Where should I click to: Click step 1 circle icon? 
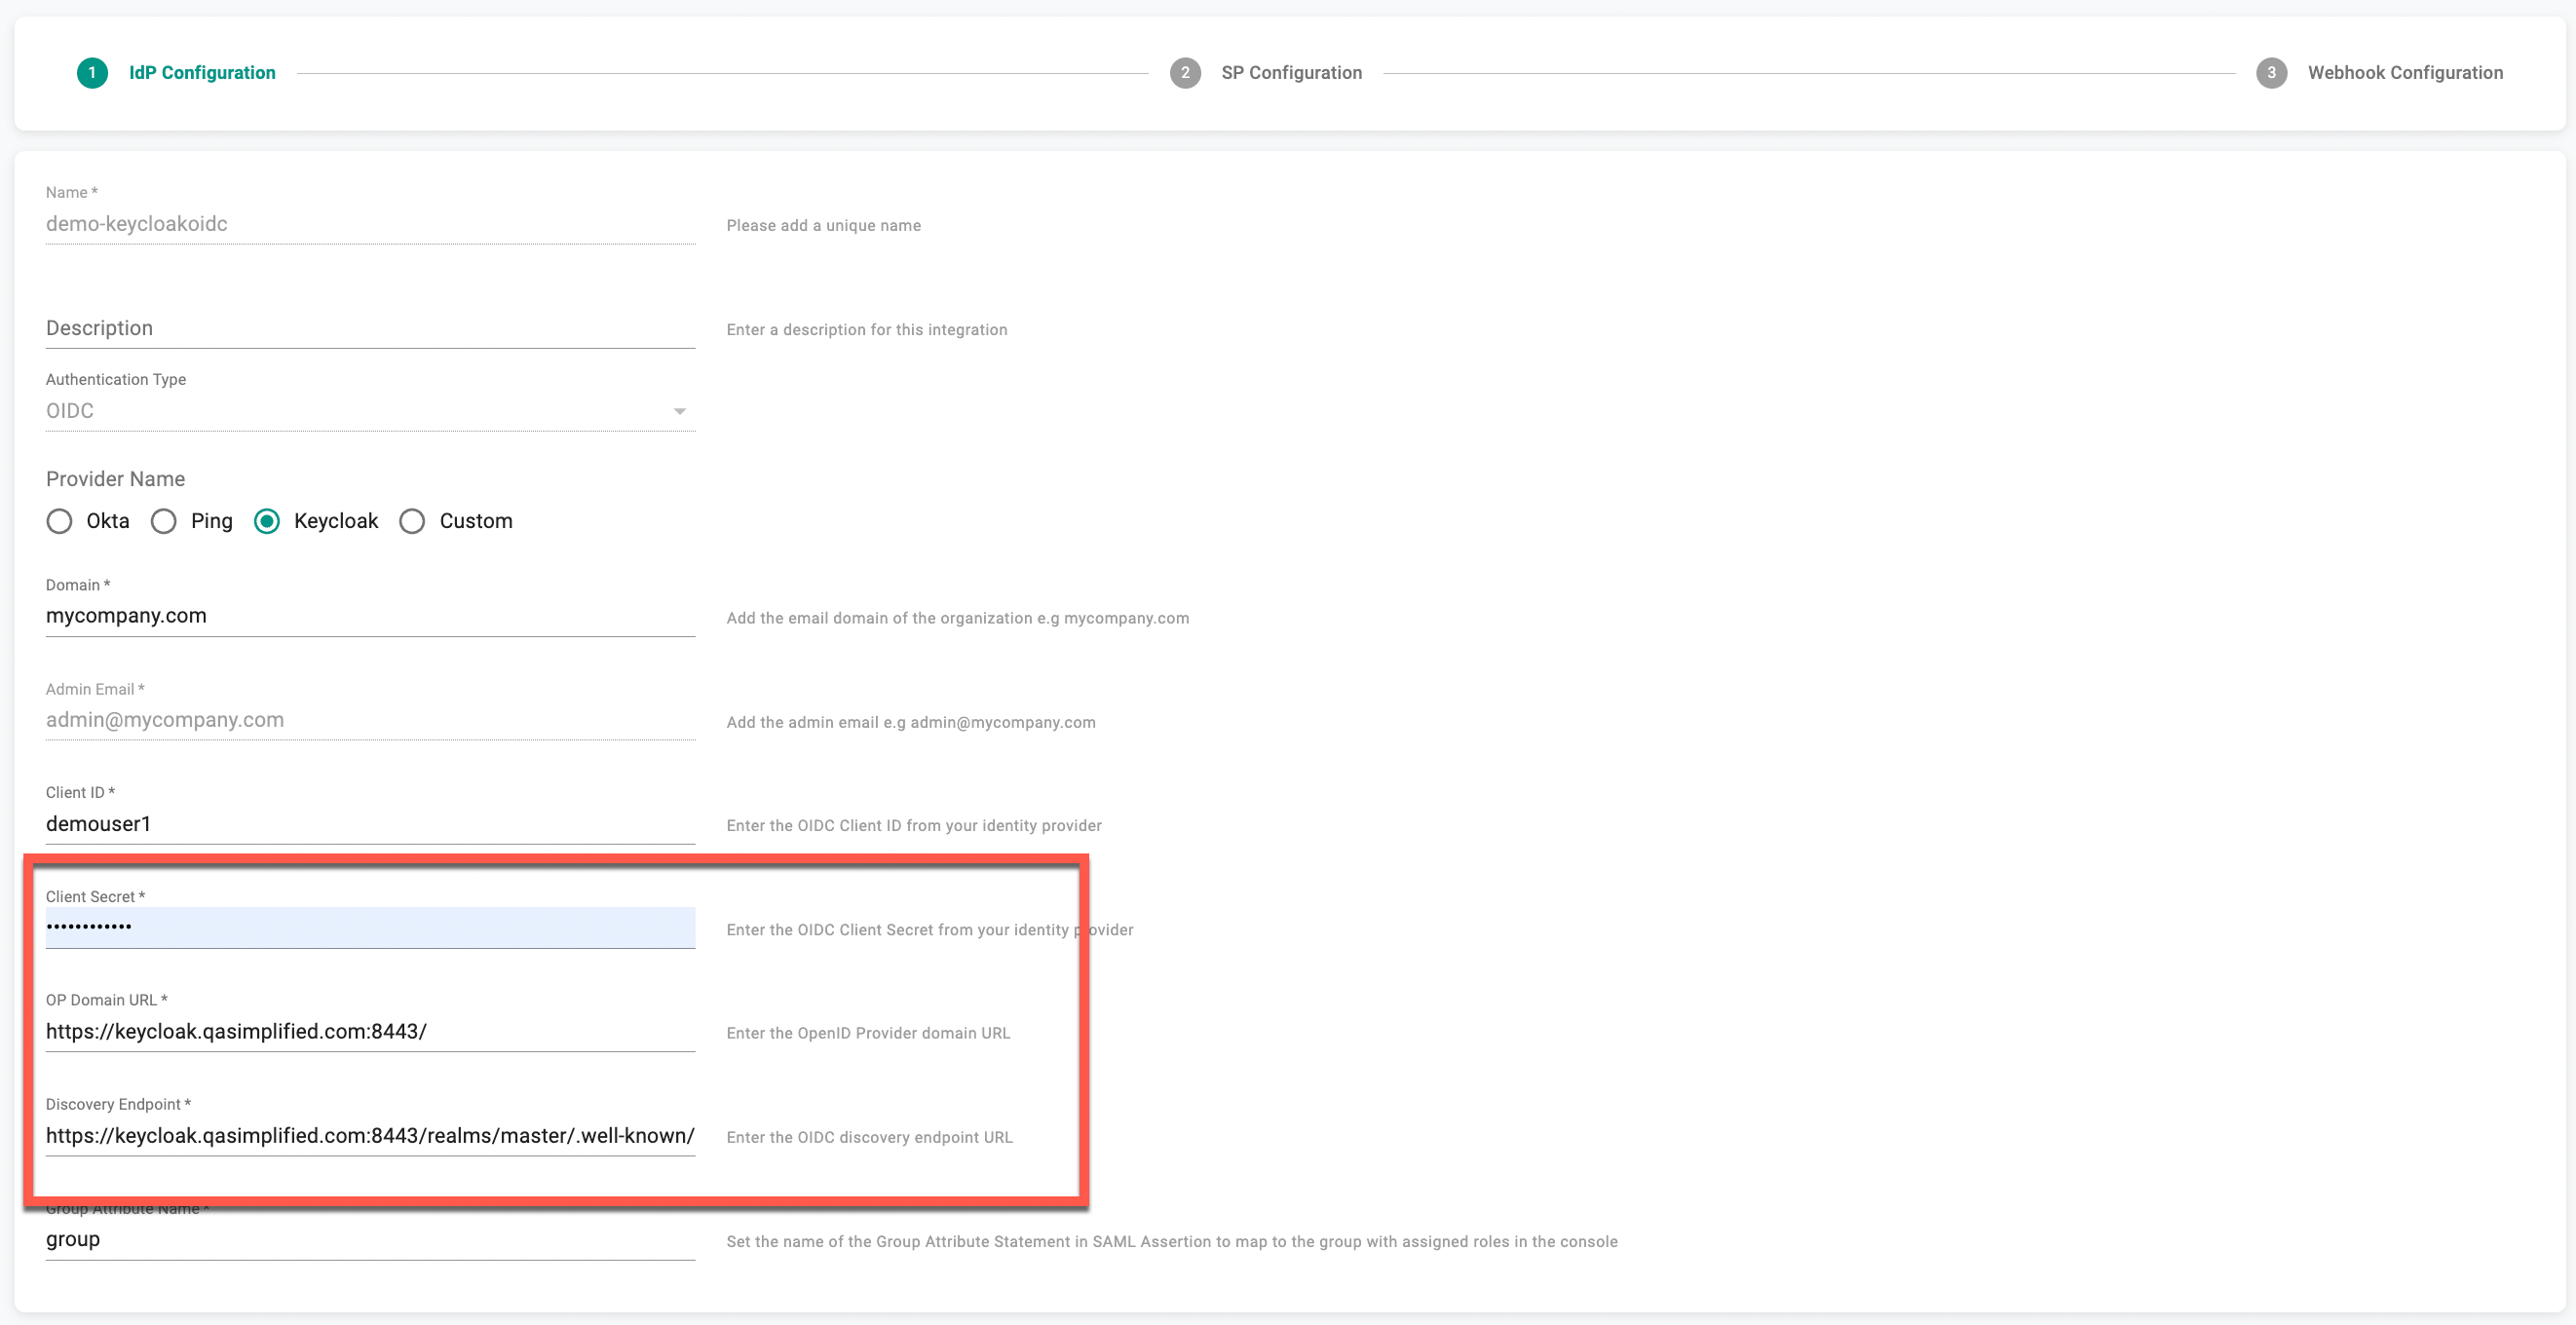[92, 73]
